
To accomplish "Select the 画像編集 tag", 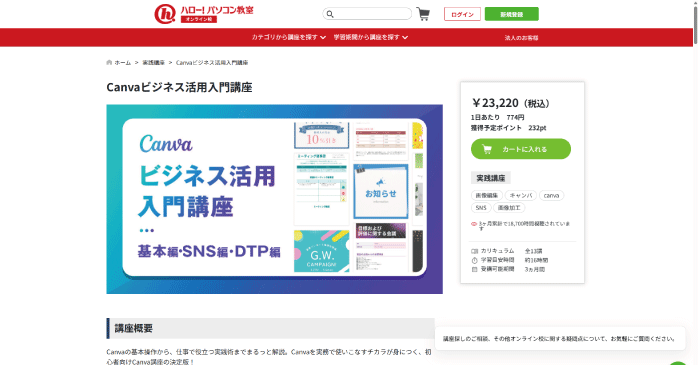I will point(487,195).
